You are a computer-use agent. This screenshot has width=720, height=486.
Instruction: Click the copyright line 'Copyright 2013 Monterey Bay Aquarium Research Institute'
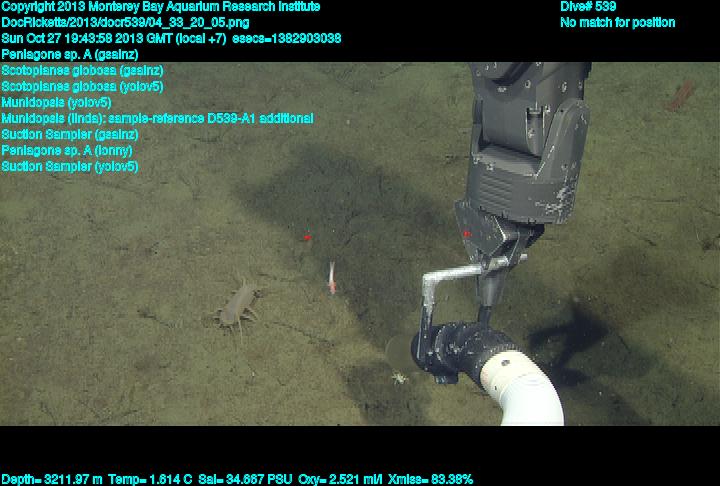click(161, 7)
